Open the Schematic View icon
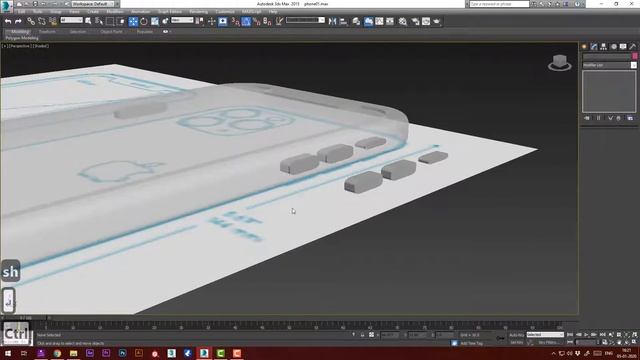The width and height of the screenshot is (640, 360). pos(390,21)
